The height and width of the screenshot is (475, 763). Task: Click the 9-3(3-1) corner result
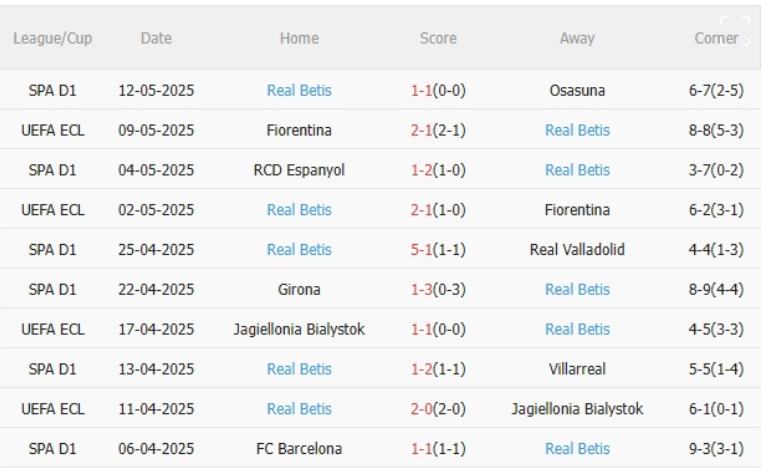[713, 448]
